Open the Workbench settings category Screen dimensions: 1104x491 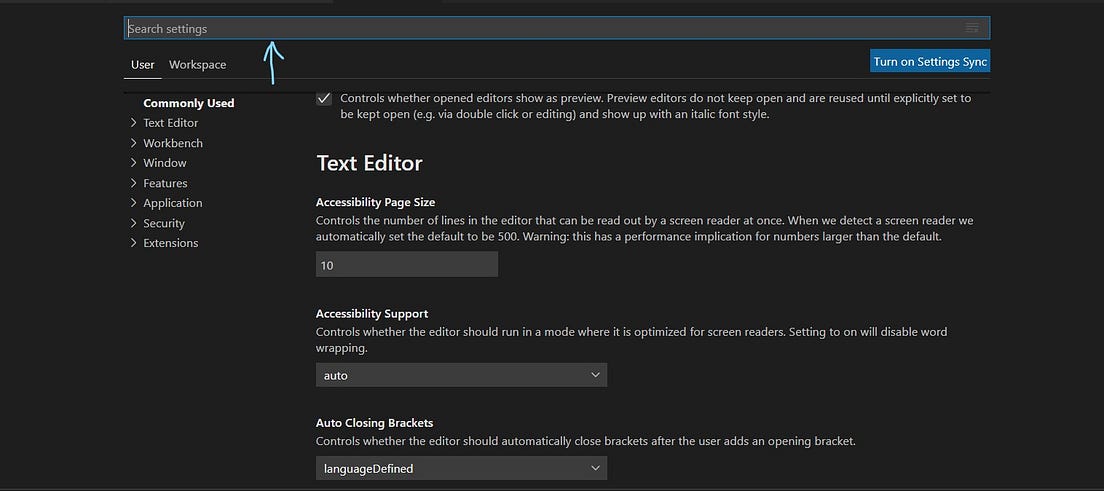(x=173, y=143)
